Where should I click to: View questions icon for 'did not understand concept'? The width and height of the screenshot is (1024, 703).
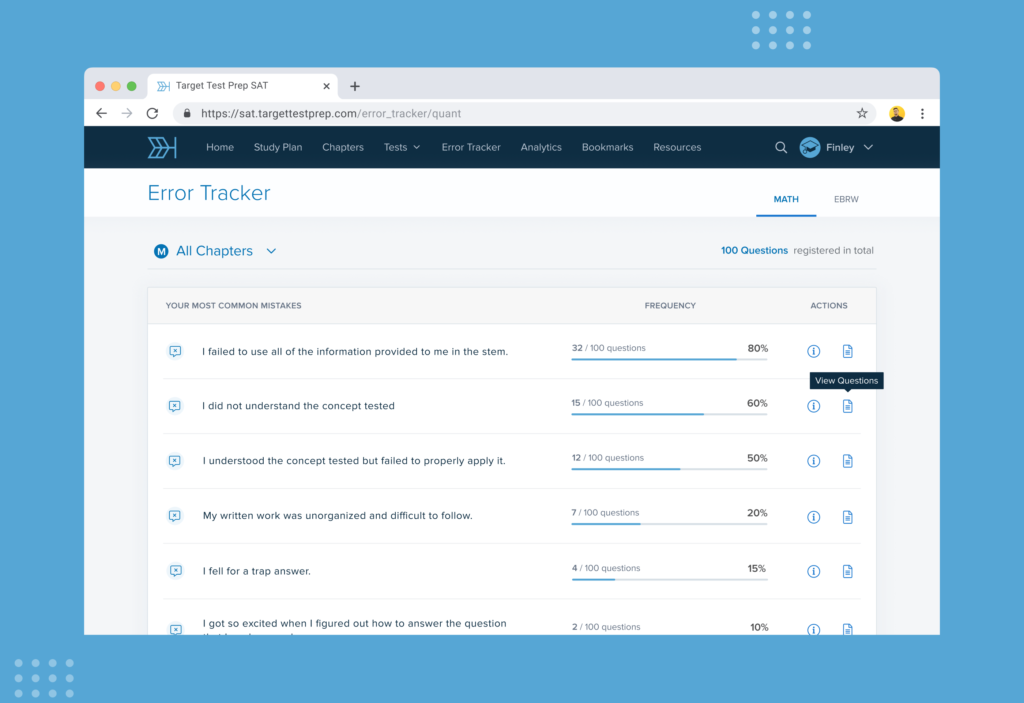847,406
